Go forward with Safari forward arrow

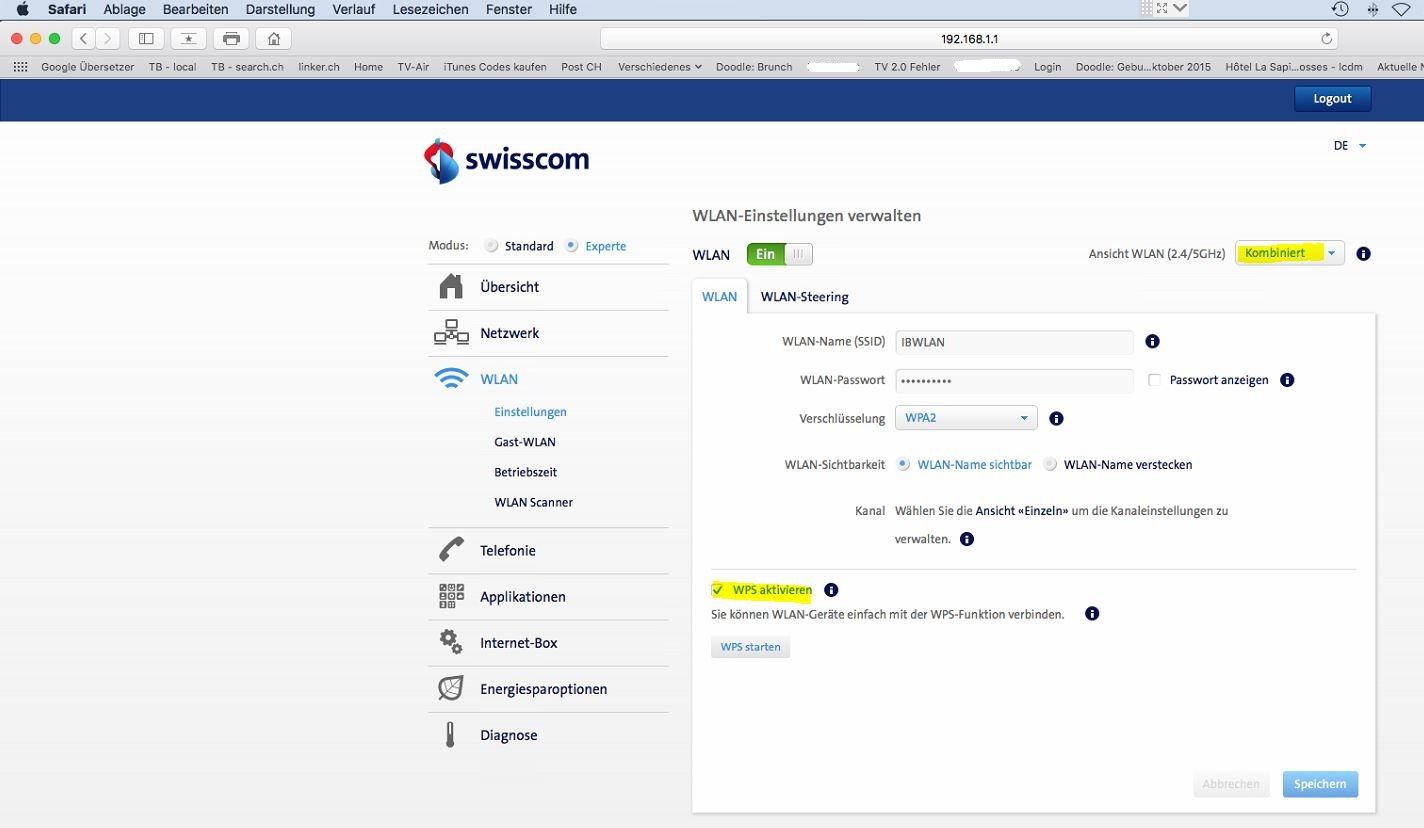click(x=108, y=39)
